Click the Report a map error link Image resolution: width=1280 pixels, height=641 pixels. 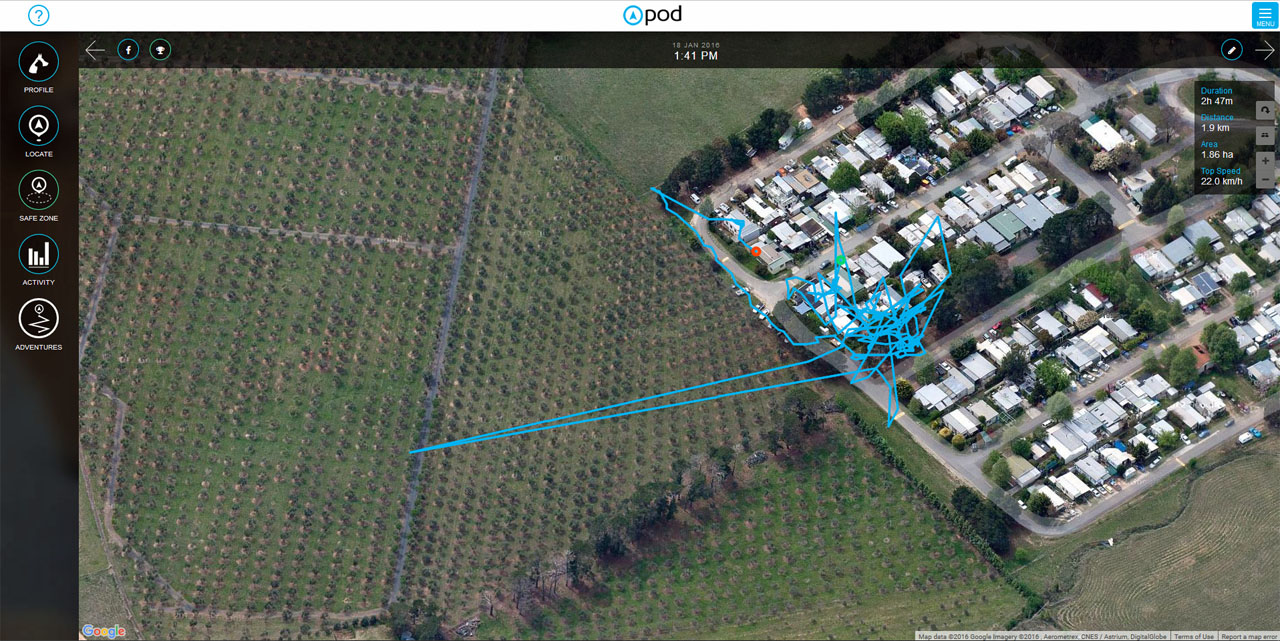tap(1249, 636)
